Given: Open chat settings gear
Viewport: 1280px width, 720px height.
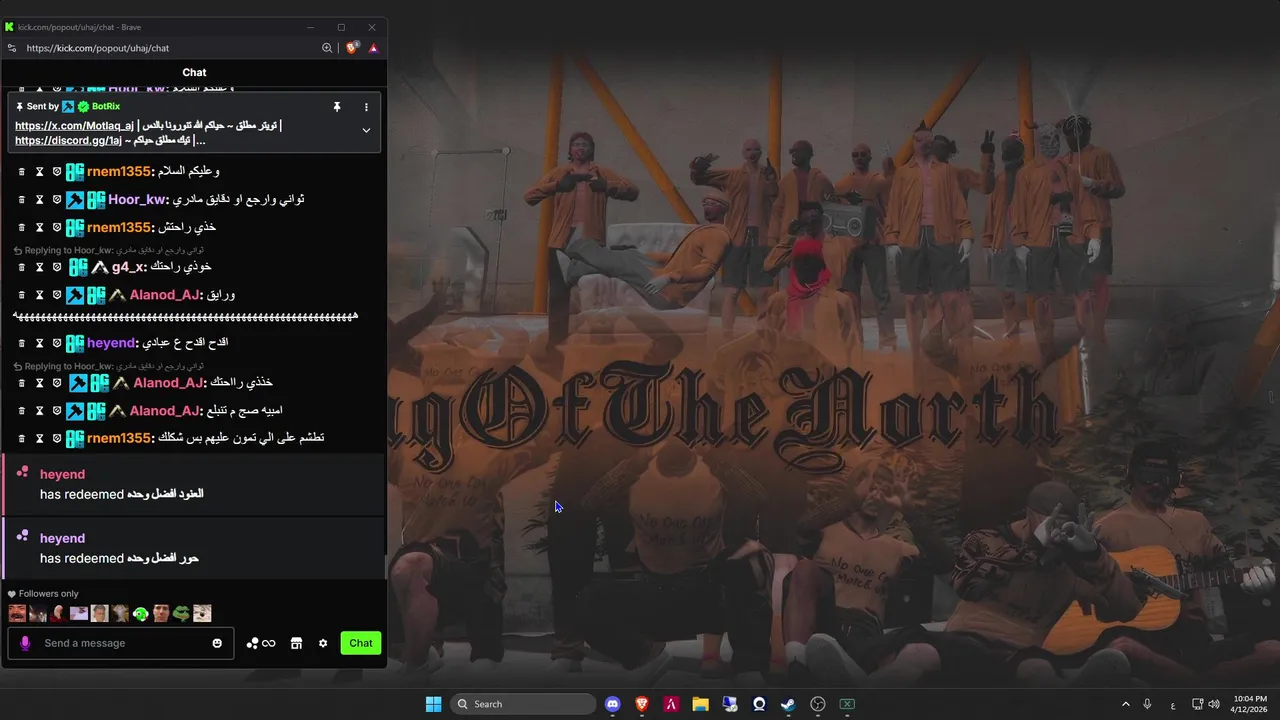Looking at the screenshot, I should (x=323, y=643).
